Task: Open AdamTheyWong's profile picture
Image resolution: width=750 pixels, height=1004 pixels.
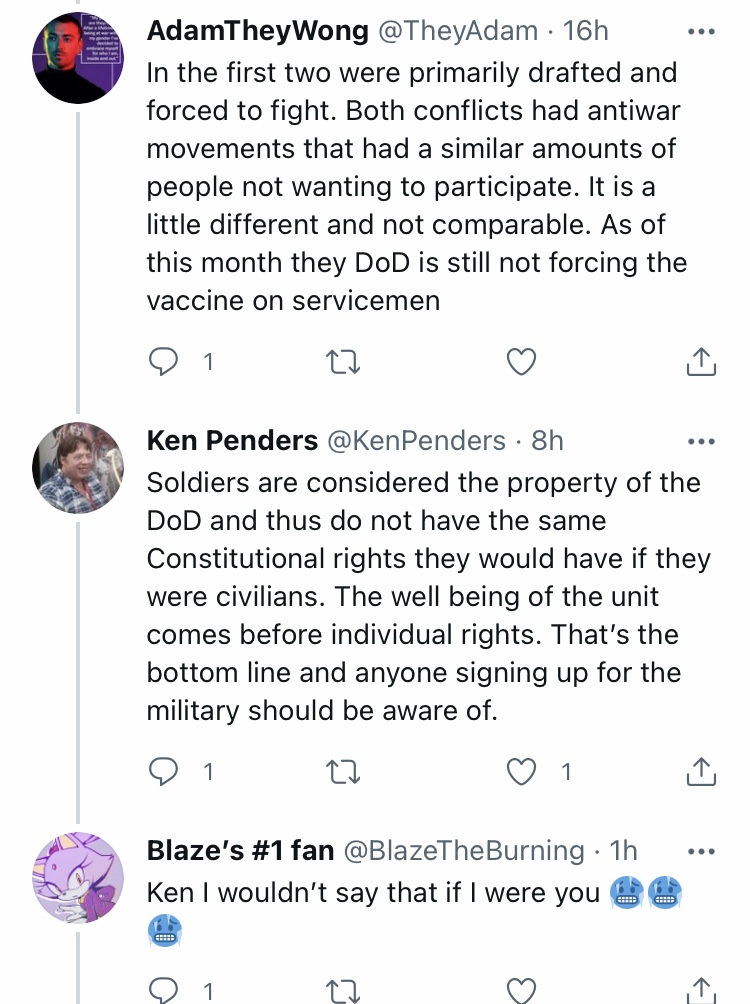Action: click(78, 58)
